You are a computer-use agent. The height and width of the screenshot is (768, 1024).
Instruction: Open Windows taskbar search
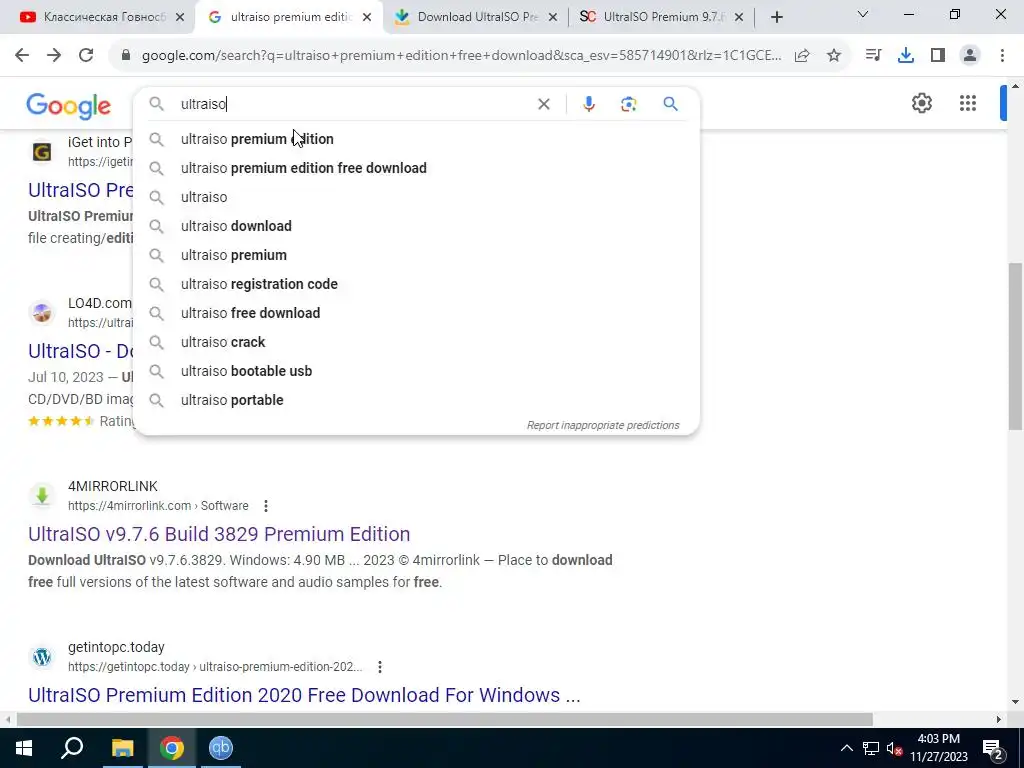[x=72, y=748]
